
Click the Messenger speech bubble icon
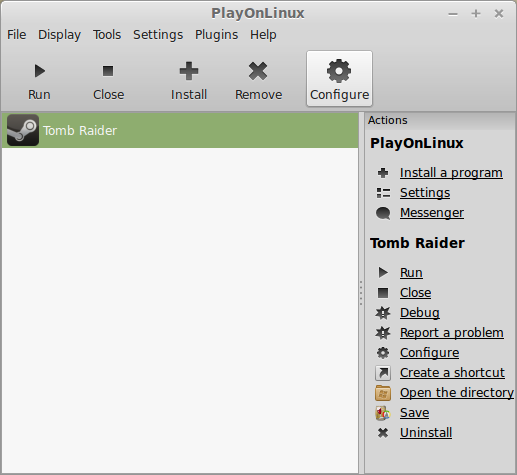click(383, 213)
